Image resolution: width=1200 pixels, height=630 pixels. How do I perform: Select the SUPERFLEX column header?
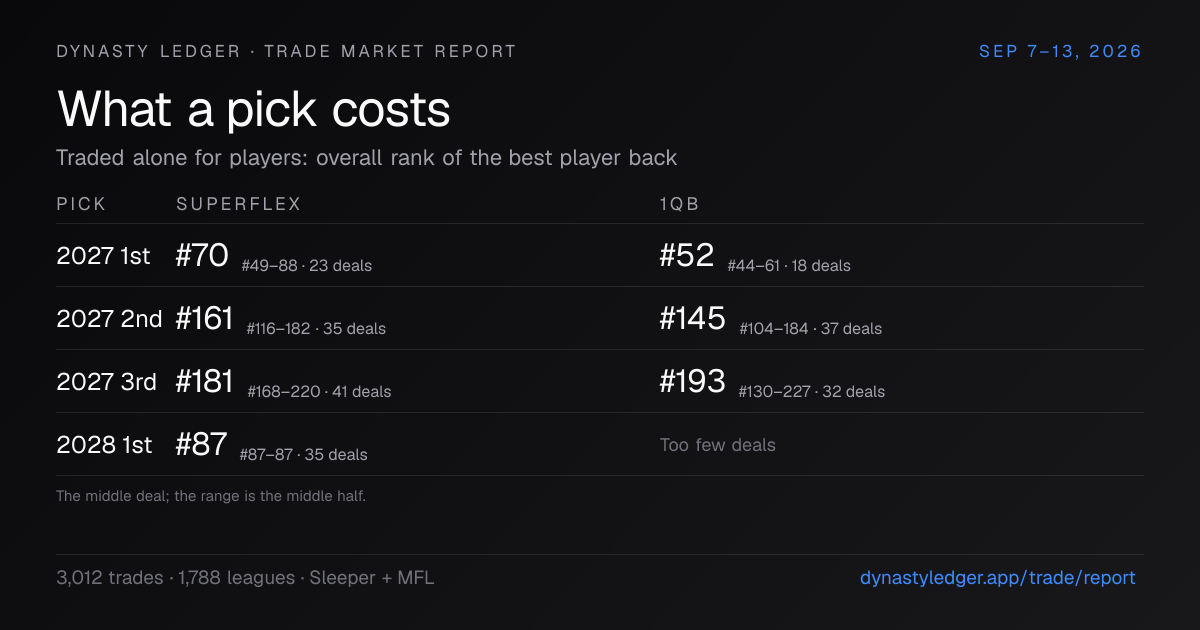tap(239, 204)
